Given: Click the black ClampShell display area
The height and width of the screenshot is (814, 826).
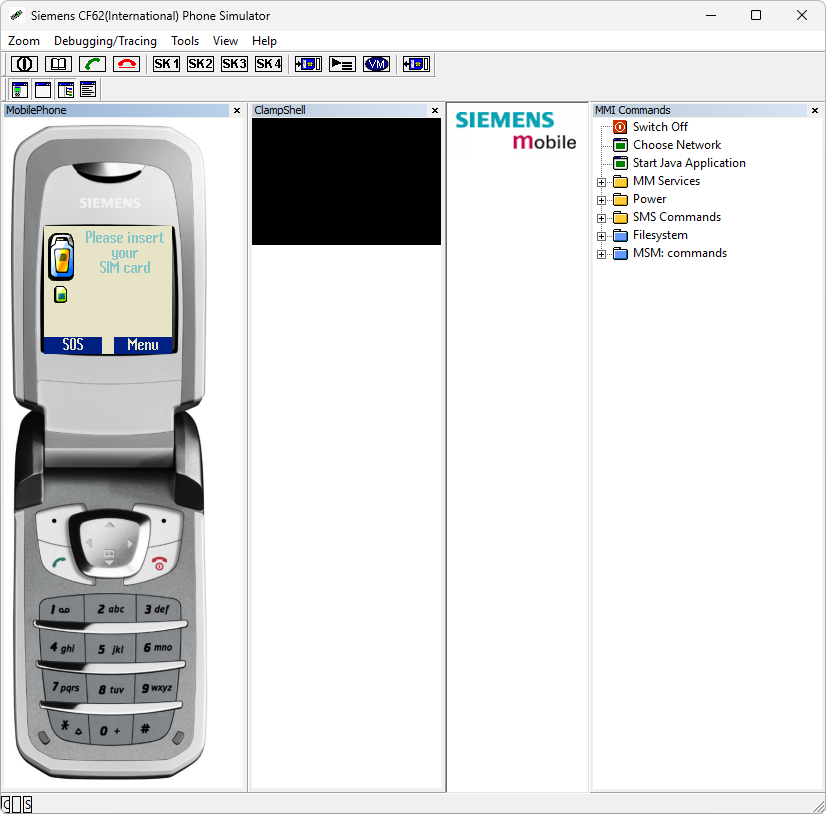Looking at the screenshot, I should (x=346, y=181).
